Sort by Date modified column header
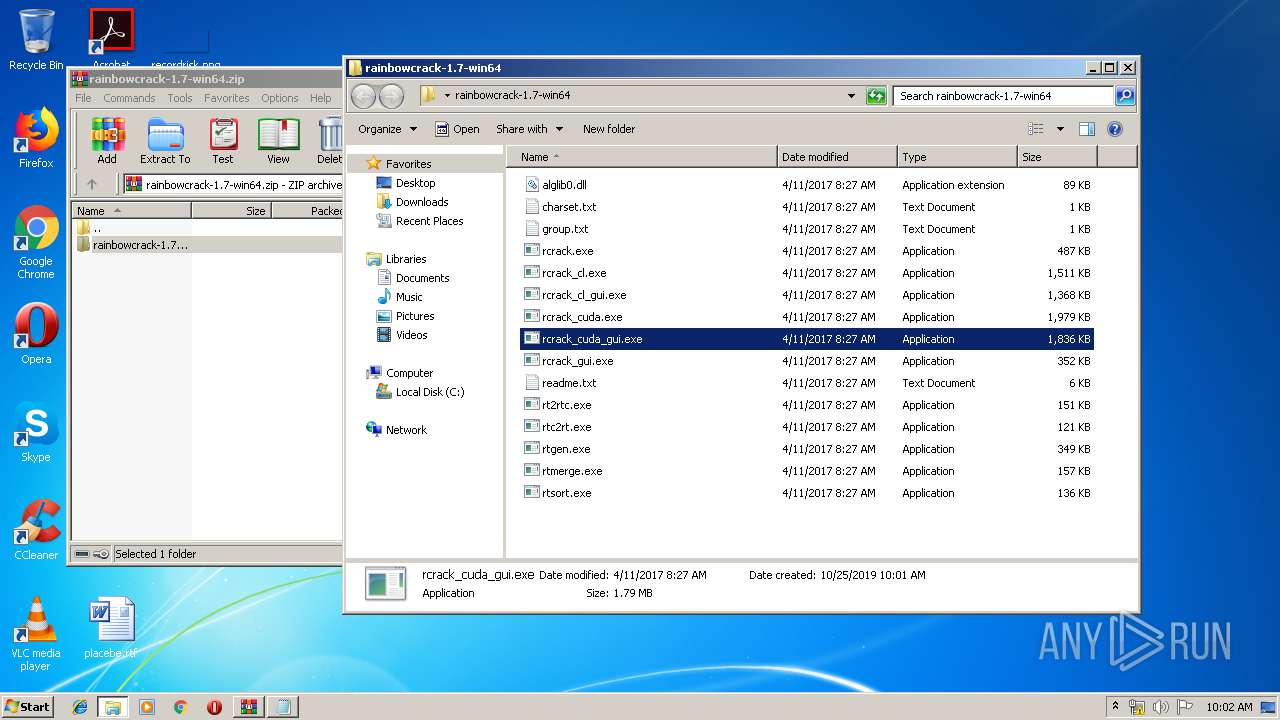1280x720 pixels. (x=837, y=157)
